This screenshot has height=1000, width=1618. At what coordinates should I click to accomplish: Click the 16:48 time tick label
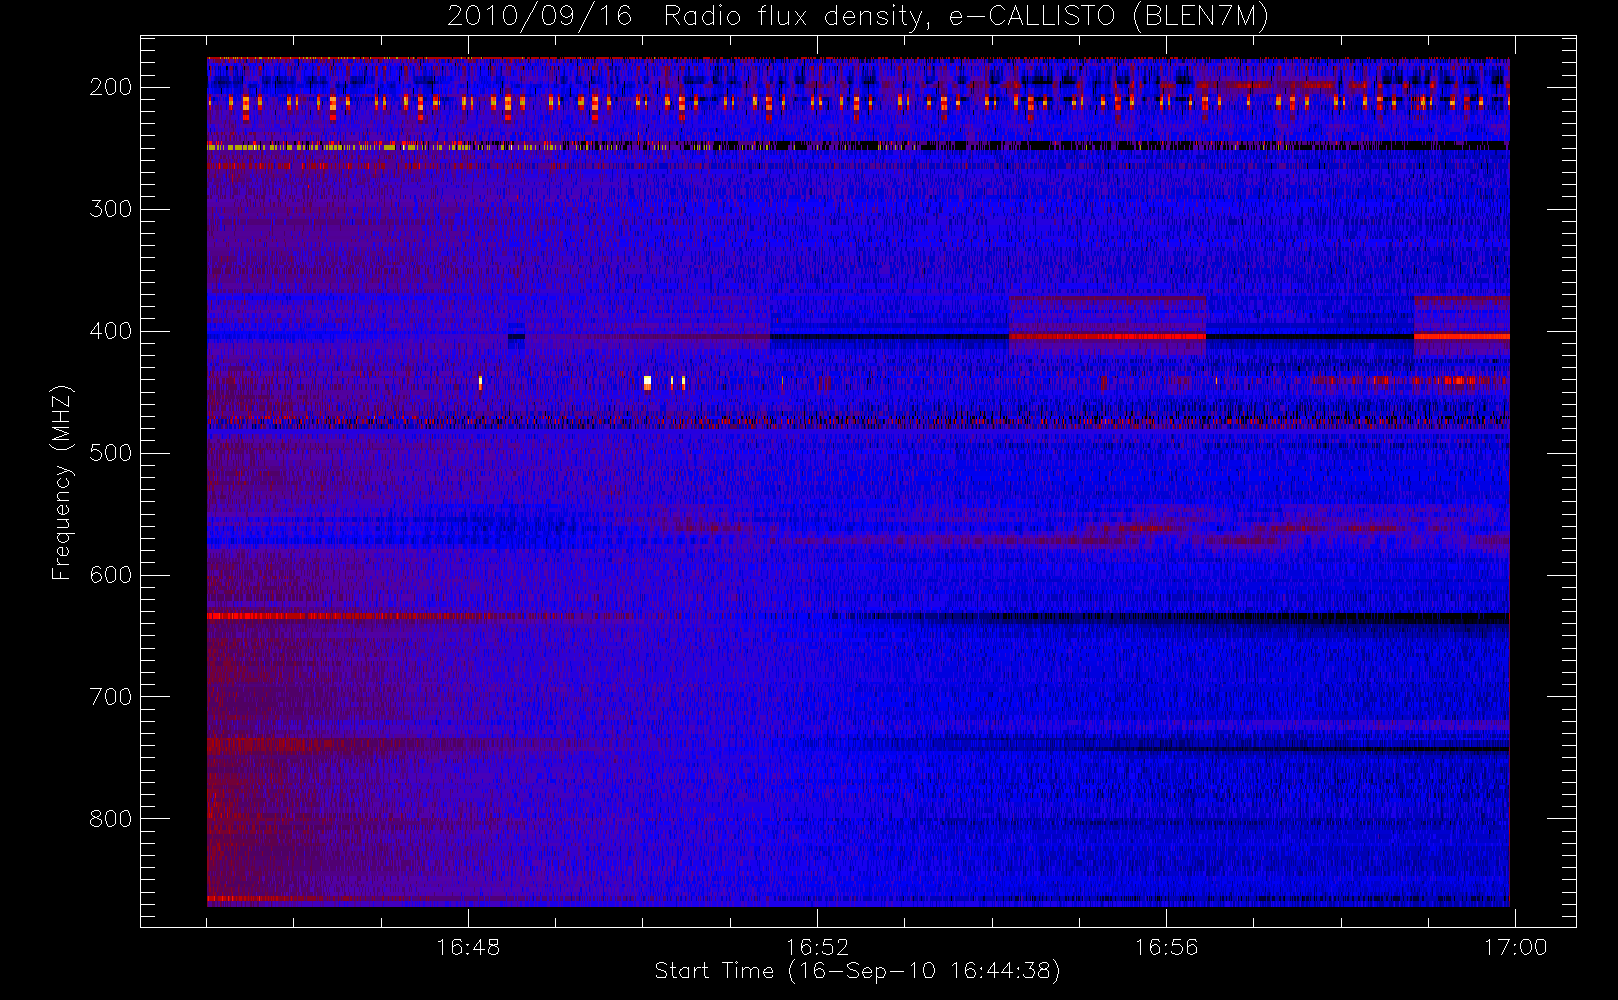point(468,946)
